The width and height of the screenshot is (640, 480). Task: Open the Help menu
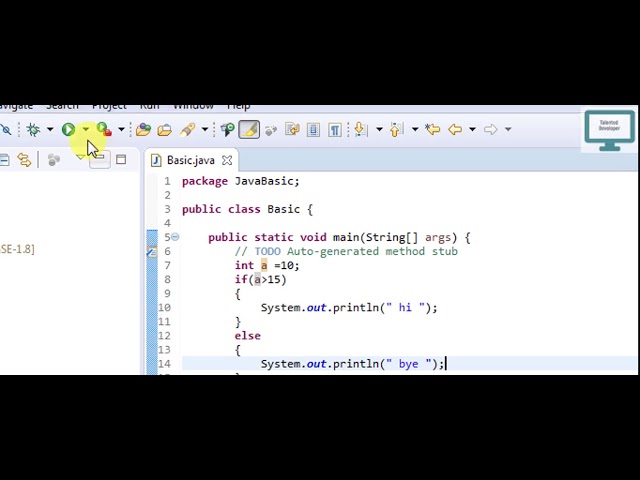tap(239, 107)
